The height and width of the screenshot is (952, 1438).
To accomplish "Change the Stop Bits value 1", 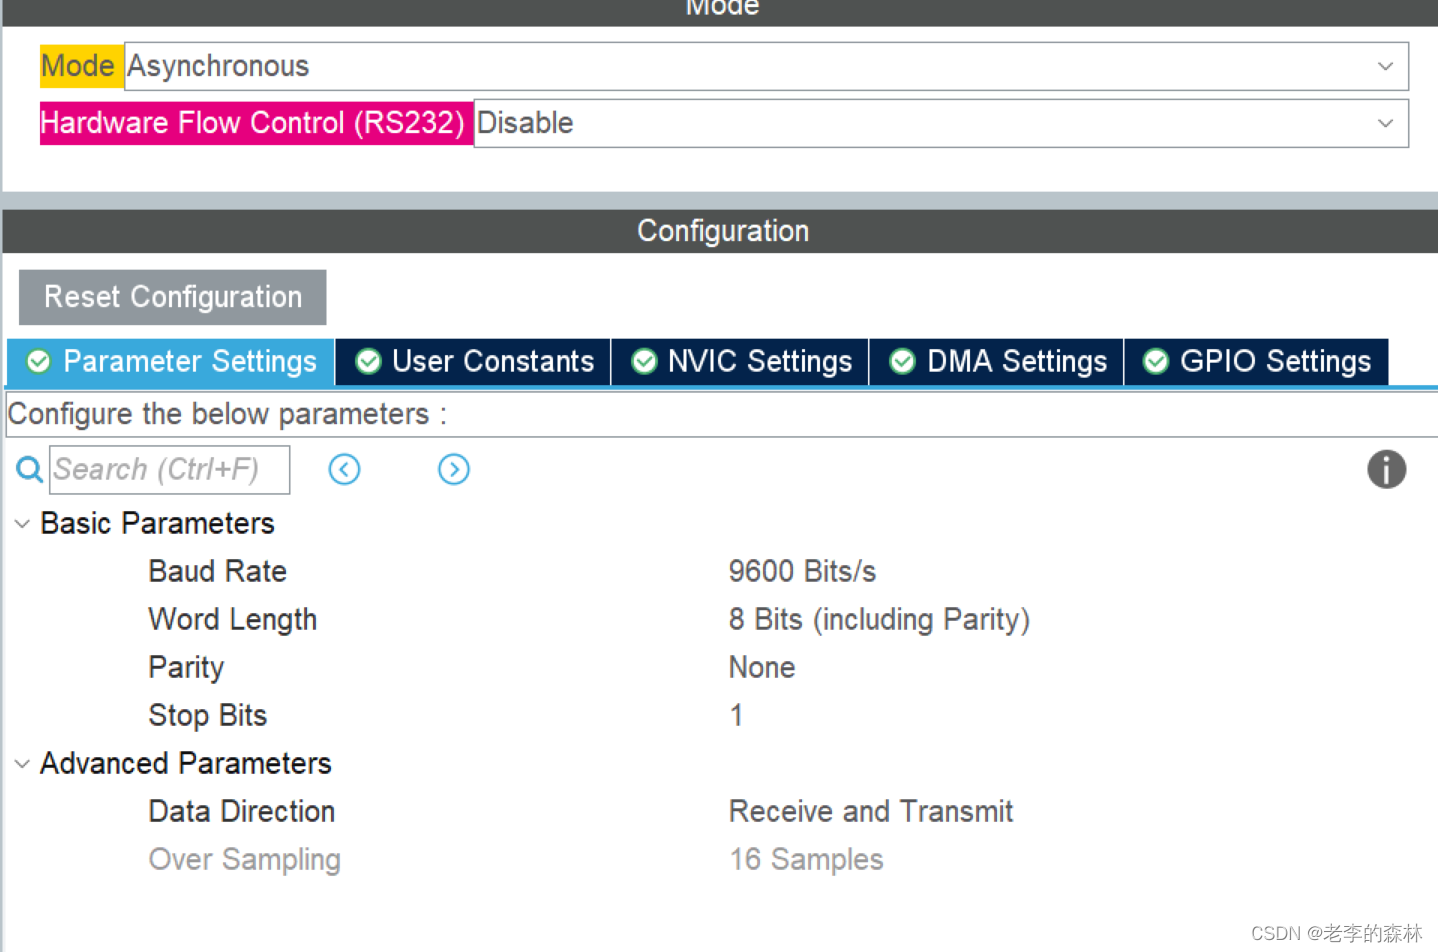I will [x=736, y=715].
